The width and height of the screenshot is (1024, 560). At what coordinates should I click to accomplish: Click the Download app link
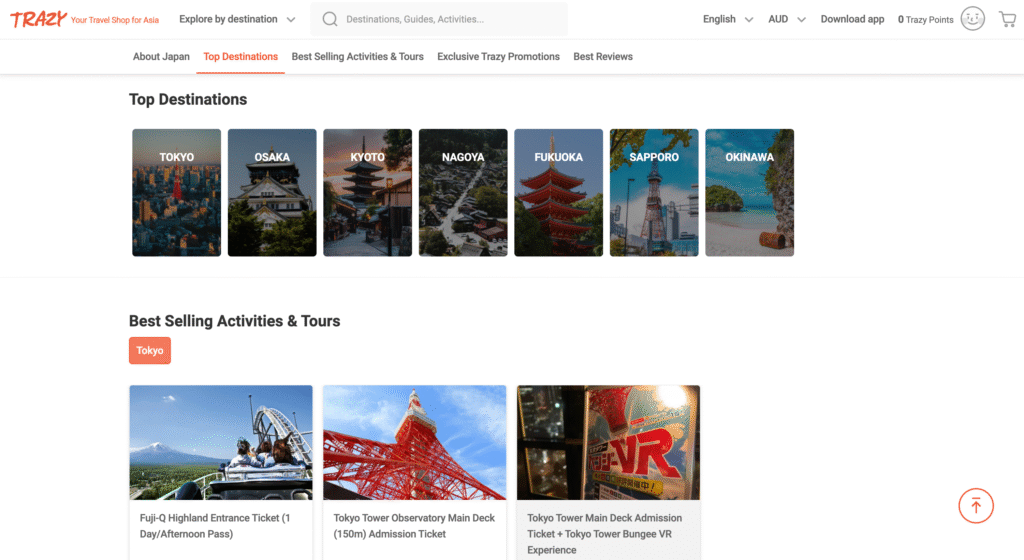852,19
